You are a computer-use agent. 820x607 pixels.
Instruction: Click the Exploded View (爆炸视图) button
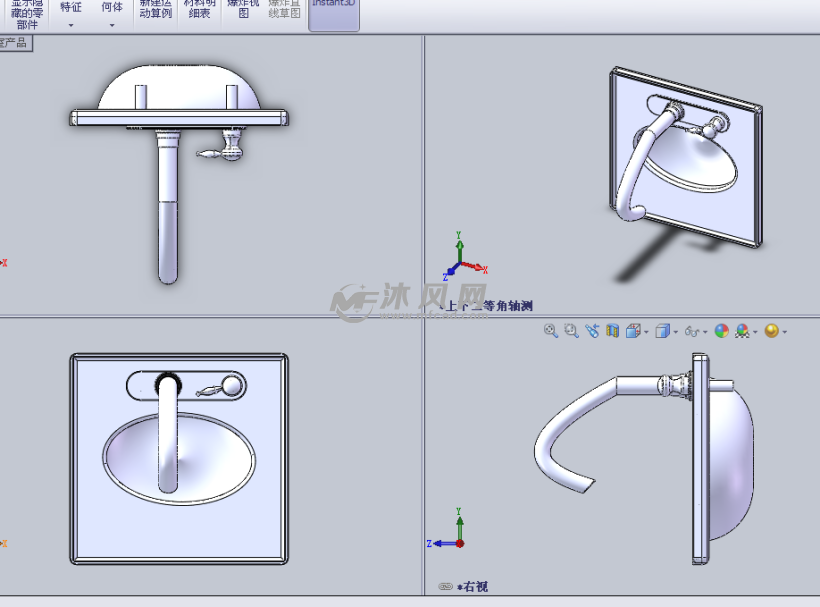click(243, 10)
